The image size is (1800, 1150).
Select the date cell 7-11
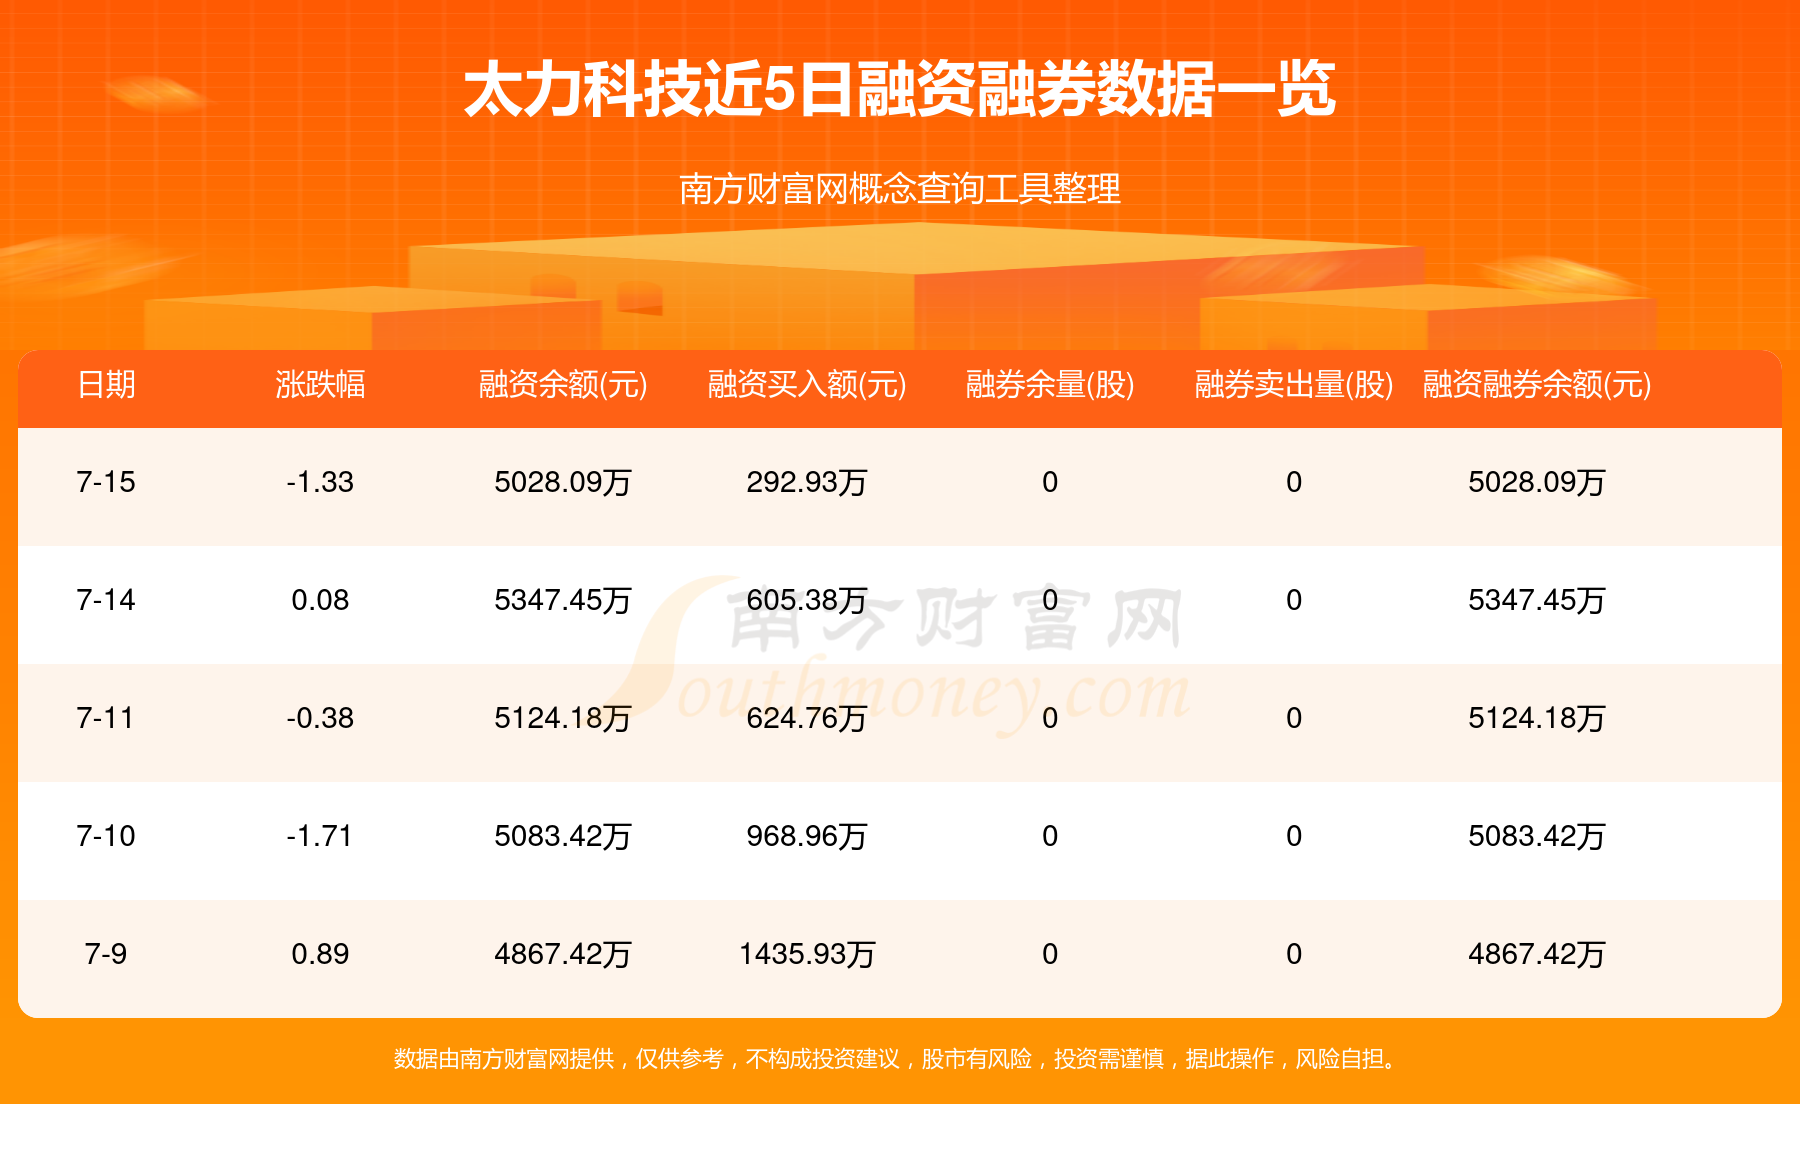[106, 718]
